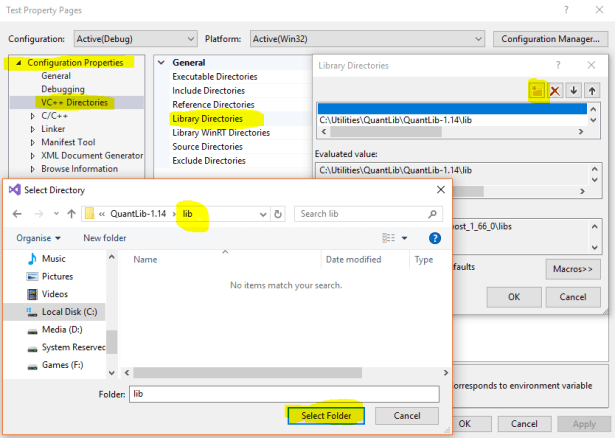Select Debugging tree item
The width and height of the screenshot is (615, 438).
[x=63, y=89]
